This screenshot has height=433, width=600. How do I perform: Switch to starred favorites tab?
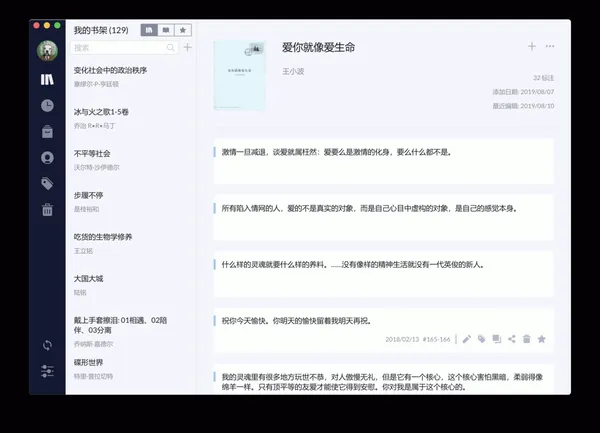point(183,30)
